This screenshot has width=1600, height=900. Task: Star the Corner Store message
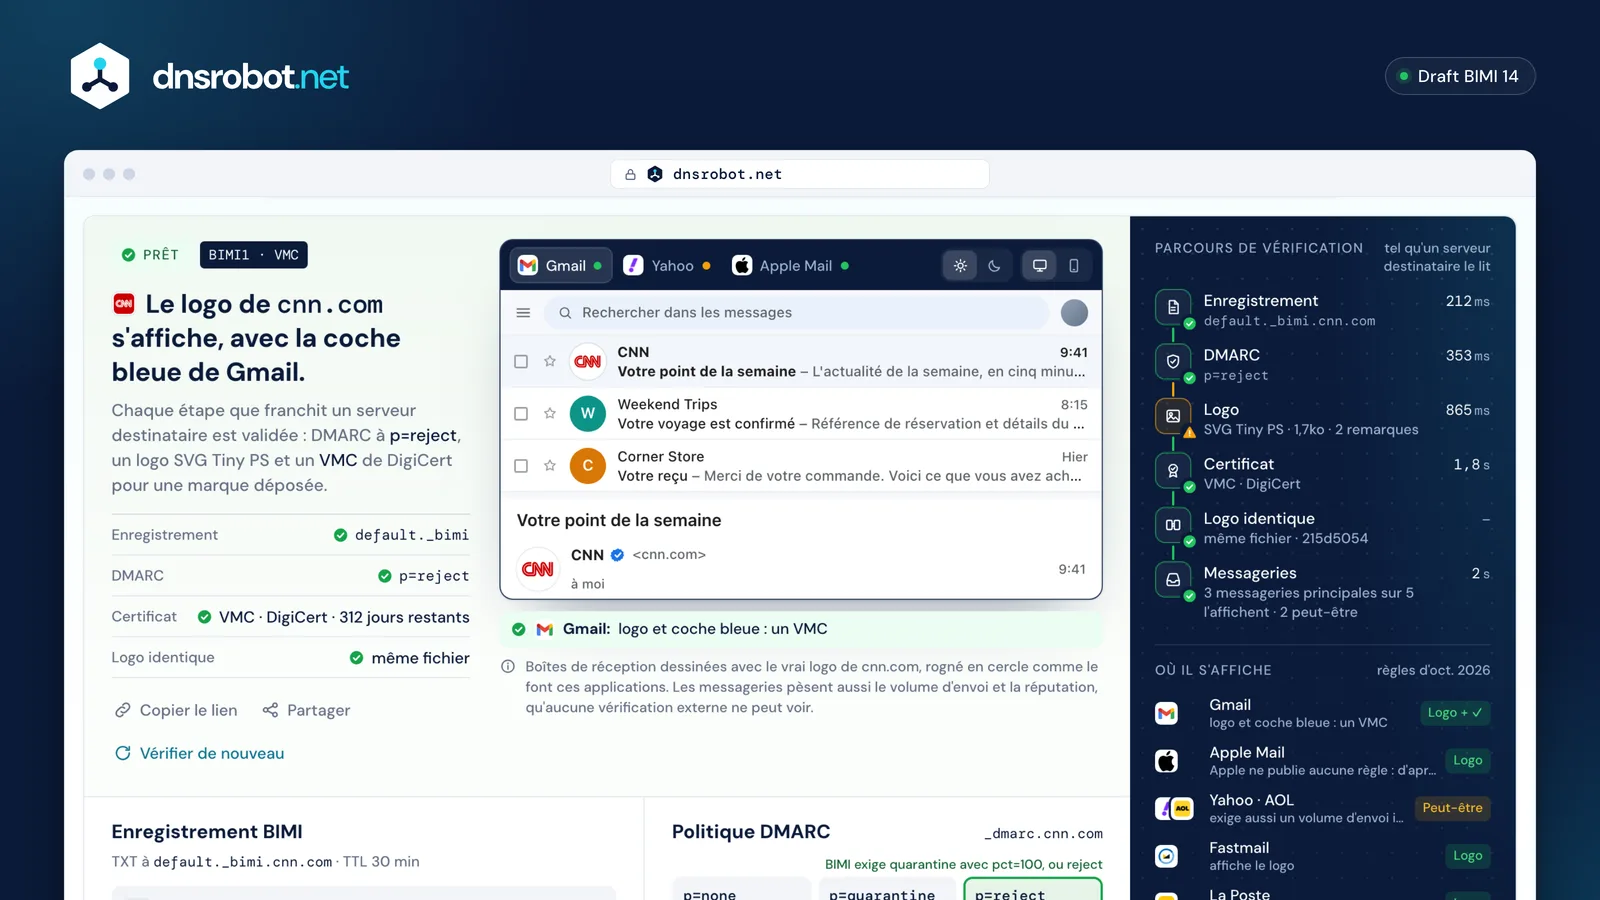click(x=550, y=465)
